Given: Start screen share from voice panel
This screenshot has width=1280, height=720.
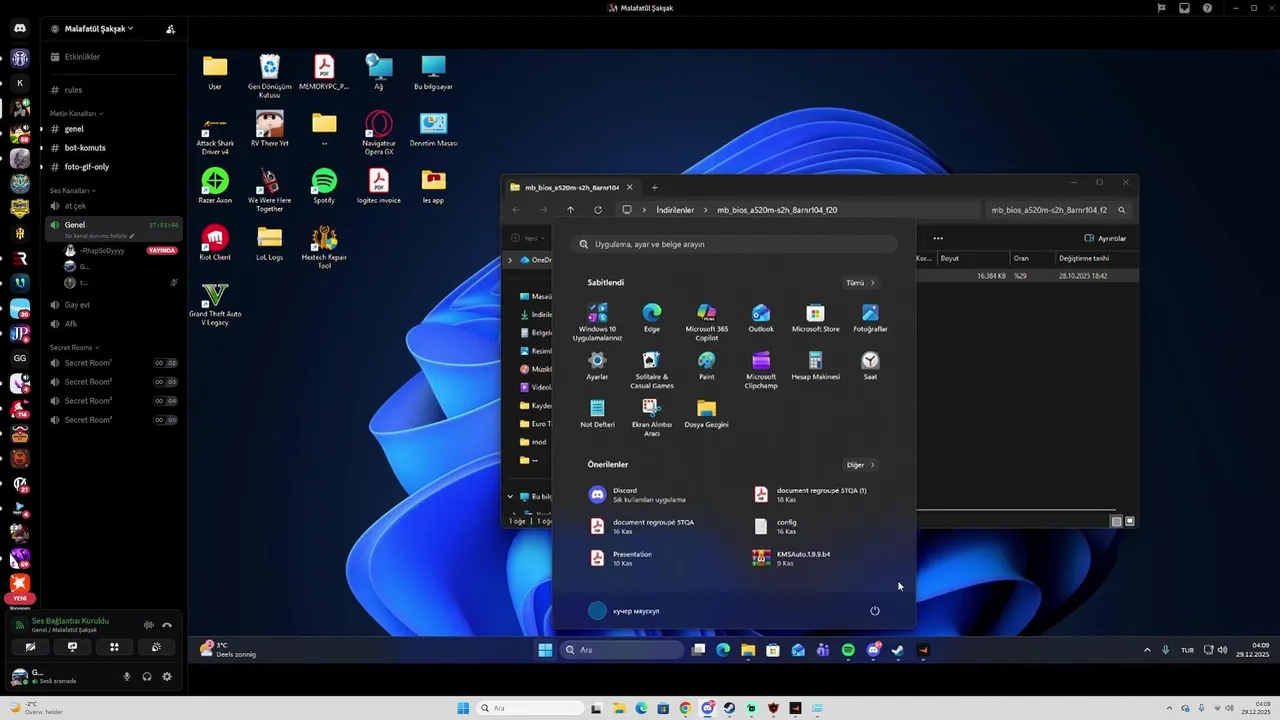Looking at the screenshot, I should [72, 647].
